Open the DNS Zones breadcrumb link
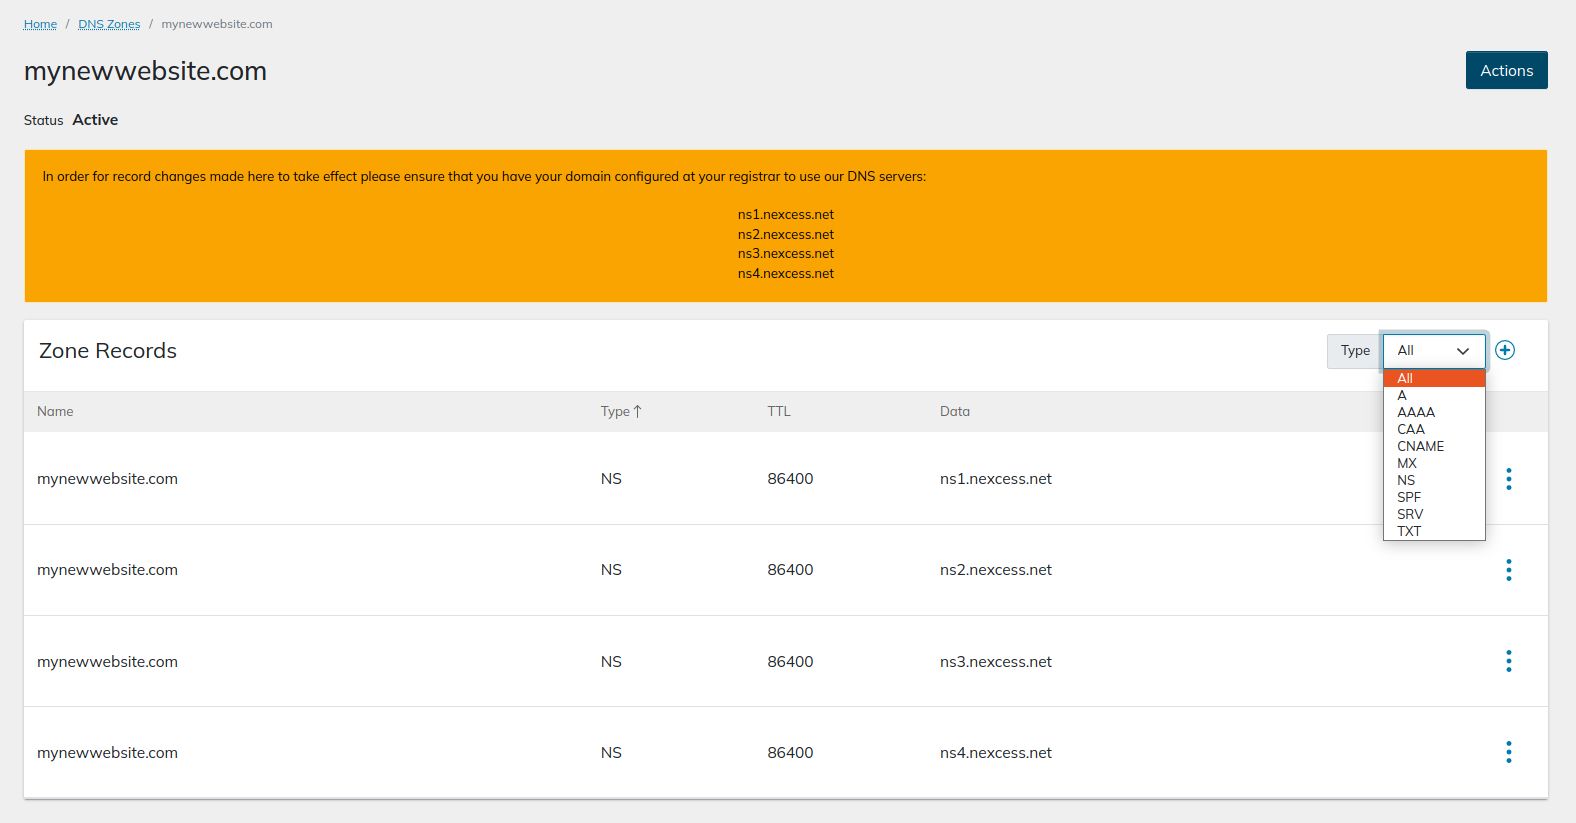1576x823 pixels. point(109,24)
